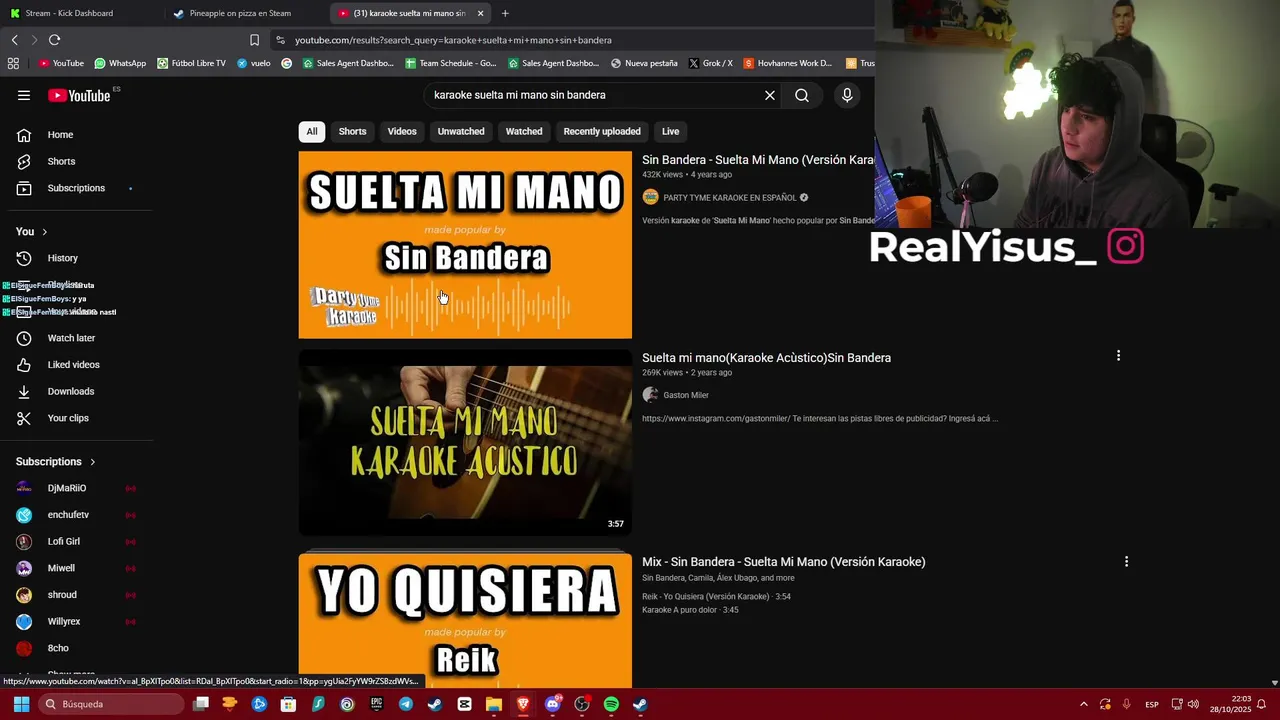Open Epic Games Launcher in taskbar

pyautogui.click(x=376, y=704)
